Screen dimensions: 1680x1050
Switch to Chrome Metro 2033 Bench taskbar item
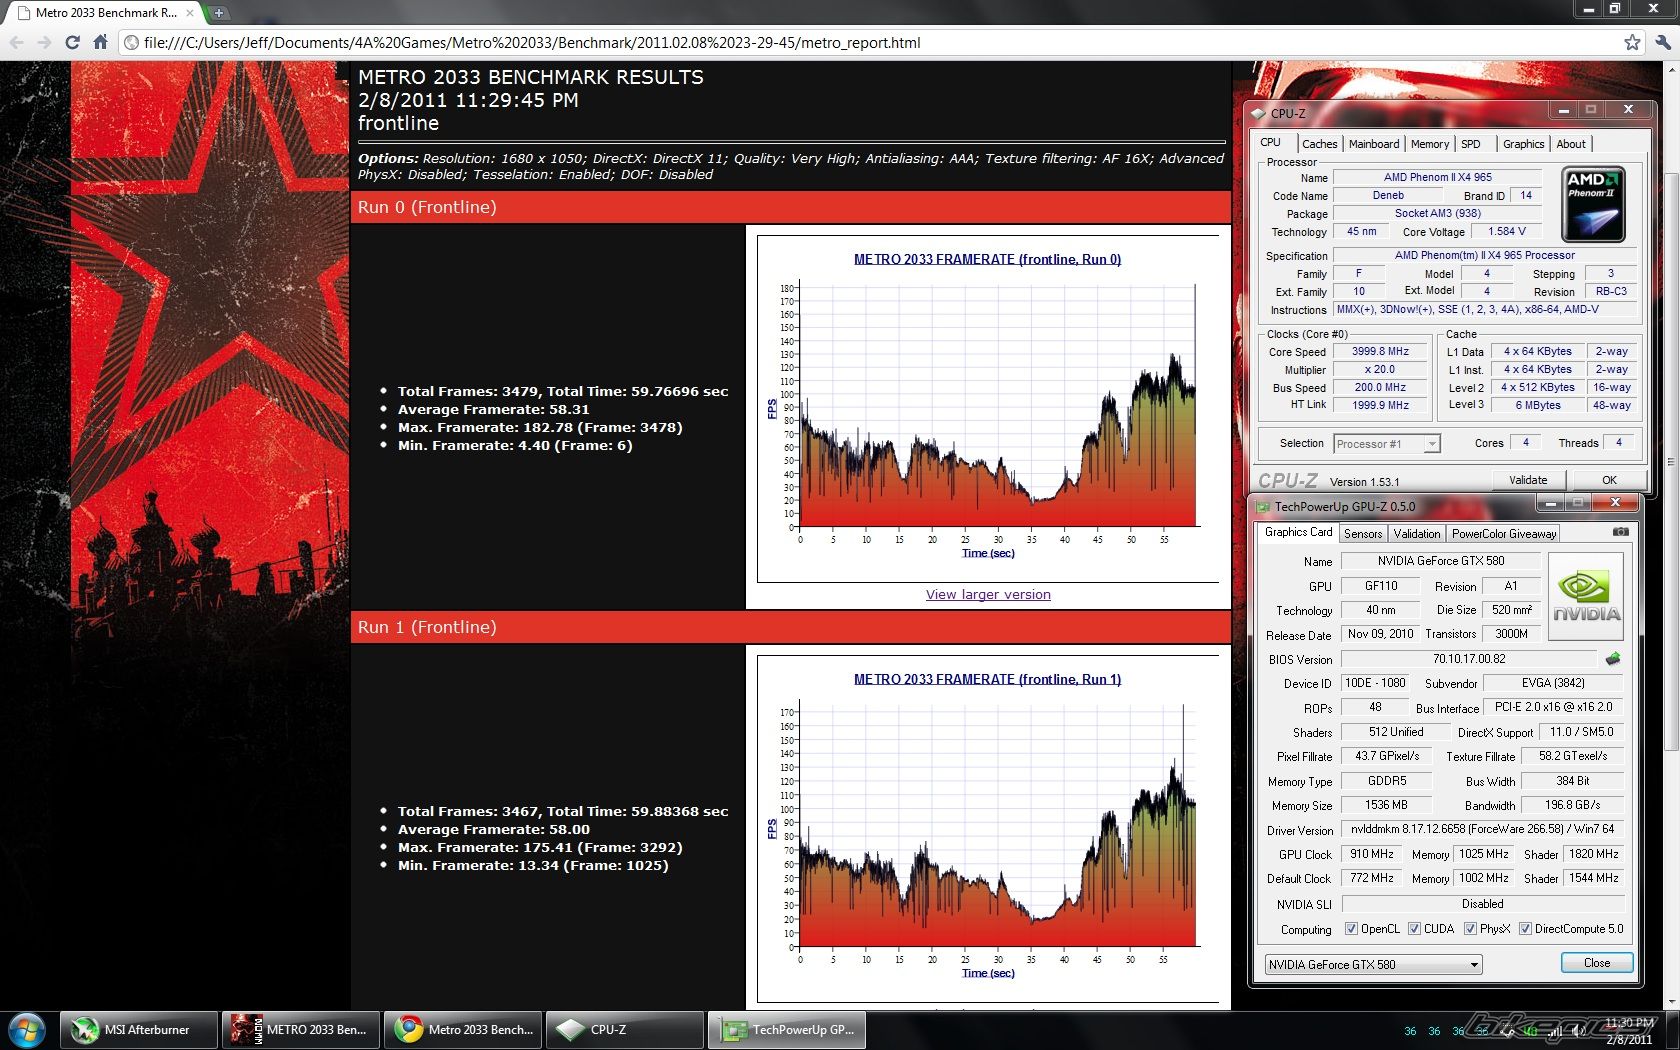(463, 1029)
